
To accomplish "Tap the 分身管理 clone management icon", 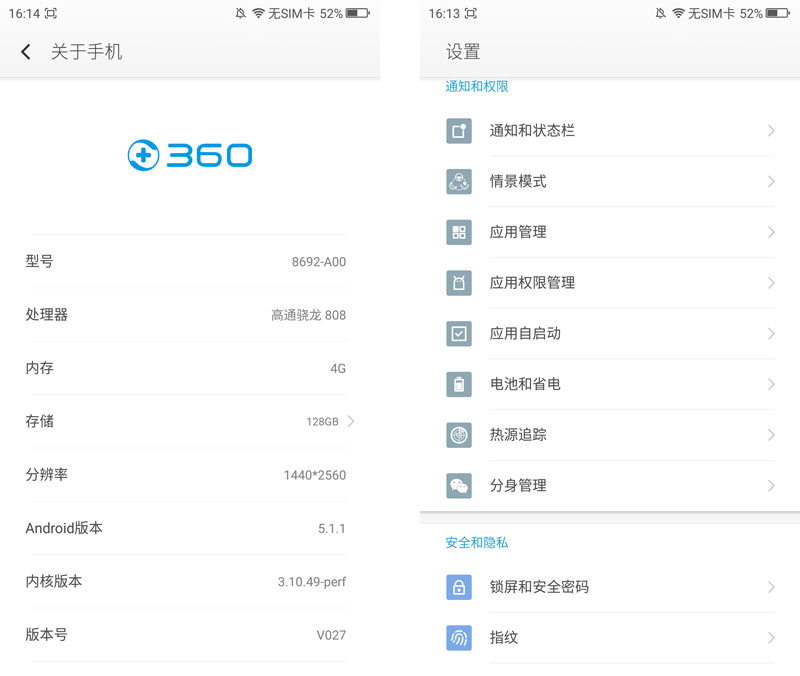I will [458, 485].
